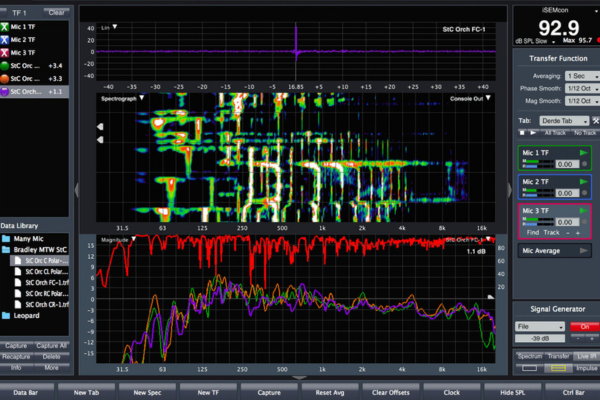
Task: Open the Phase Smooth 1/12 Oct dropdown
Action: click(582, 88)
